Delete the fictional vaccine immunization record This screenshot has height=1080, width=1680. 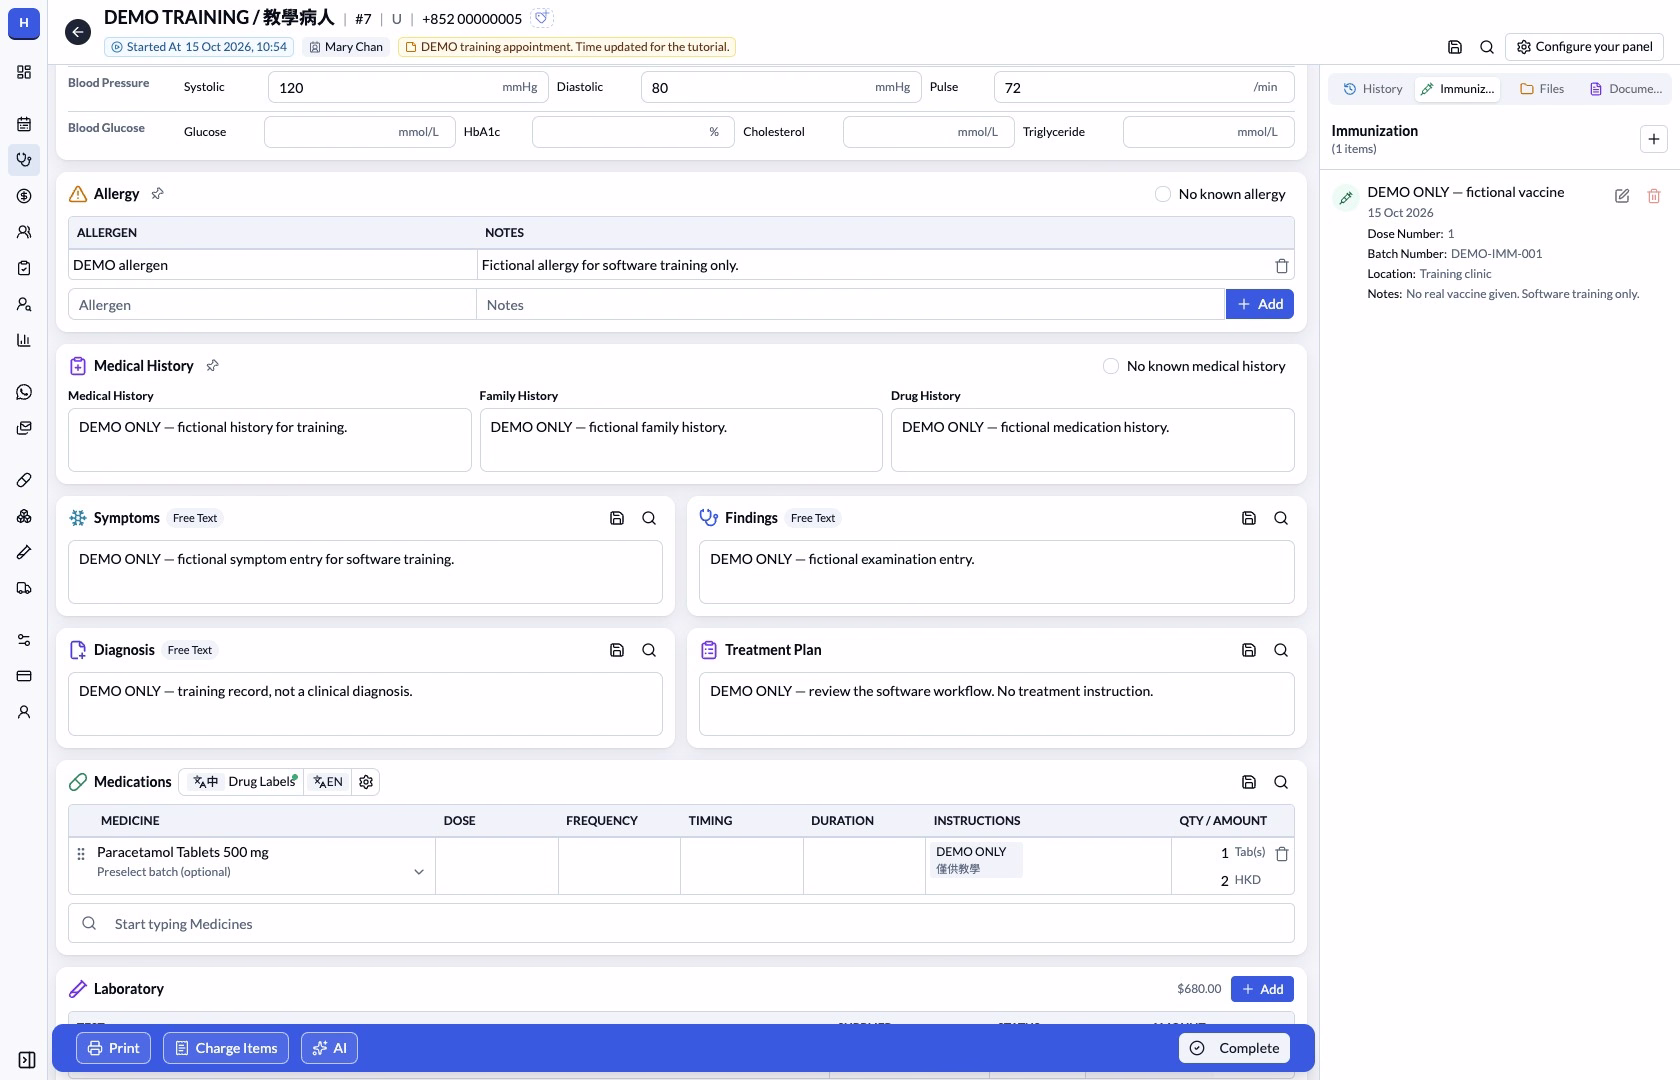[x=1654, y=196]
